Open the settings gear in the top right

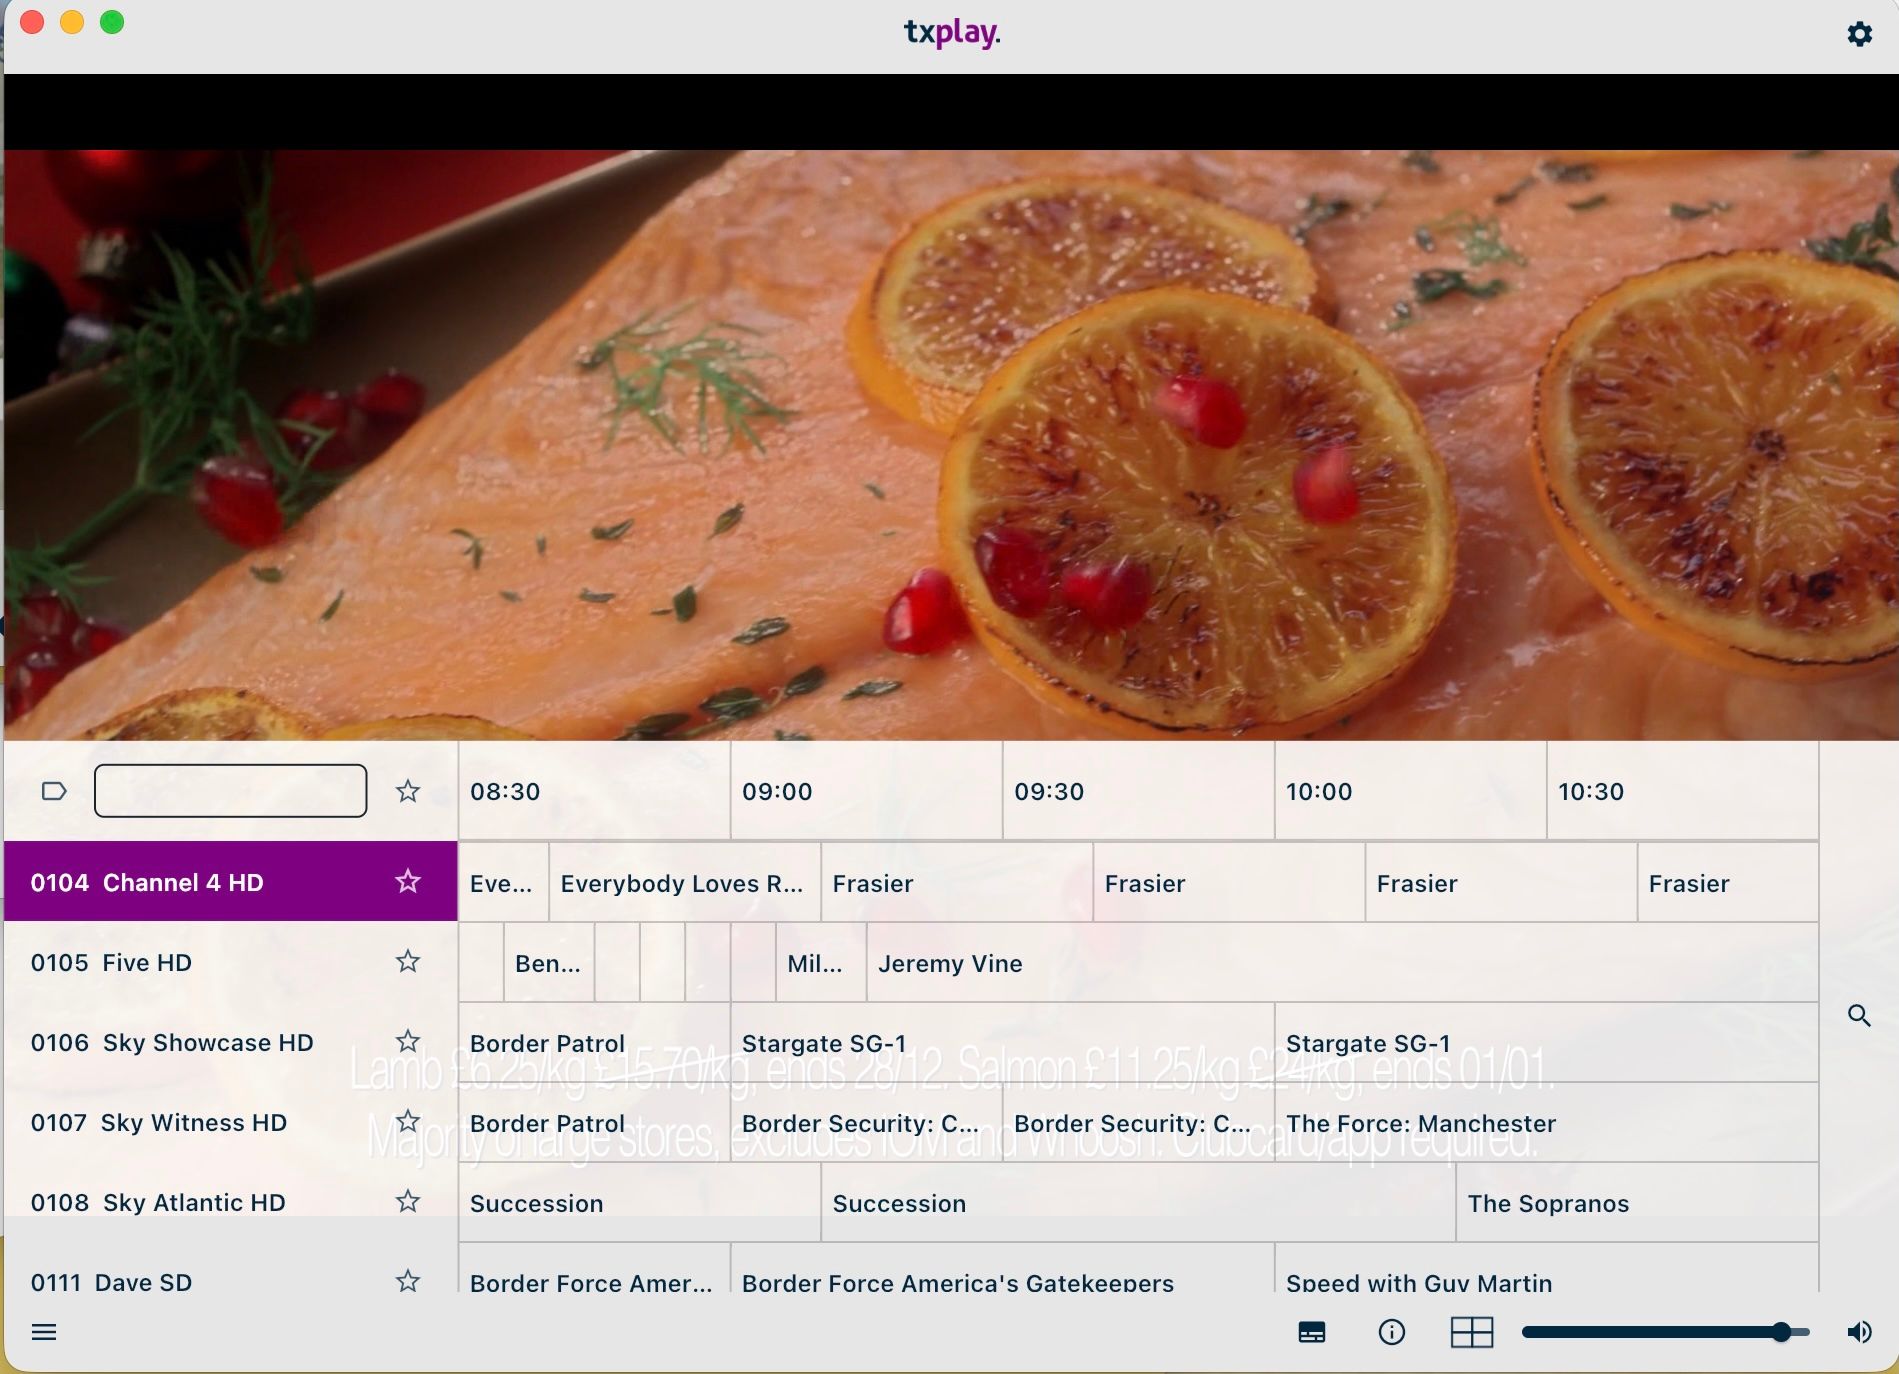1861,33
